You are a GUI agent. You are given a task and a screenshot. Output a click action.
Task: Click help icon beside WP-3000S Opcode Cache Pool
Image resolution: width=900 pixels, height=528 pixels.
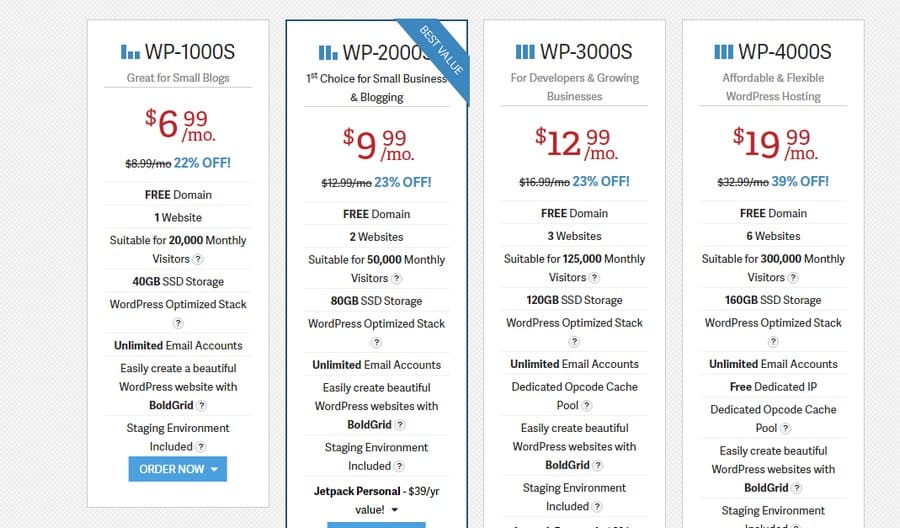point(587,406)
